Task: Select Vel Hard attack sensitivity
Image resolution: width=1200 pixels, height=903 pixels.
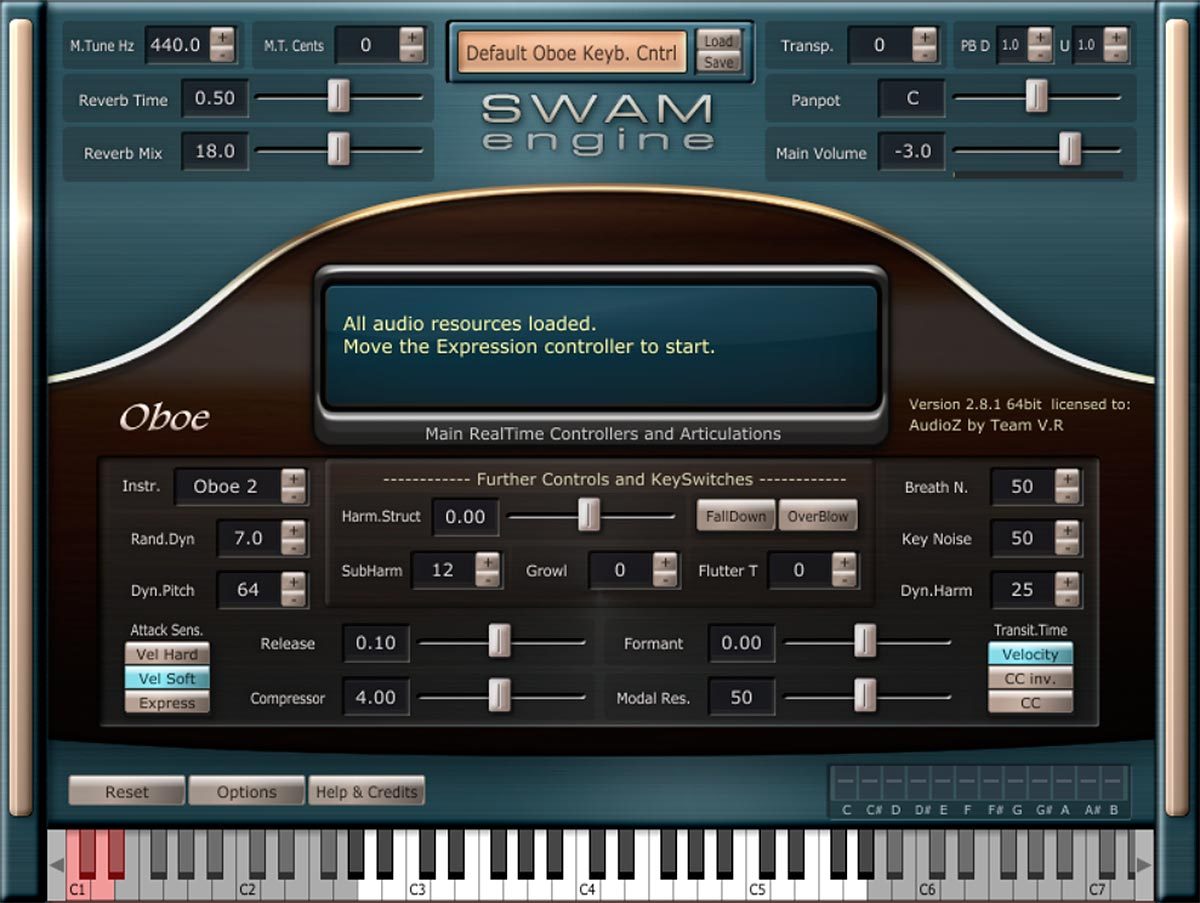Action: (167, 654)
